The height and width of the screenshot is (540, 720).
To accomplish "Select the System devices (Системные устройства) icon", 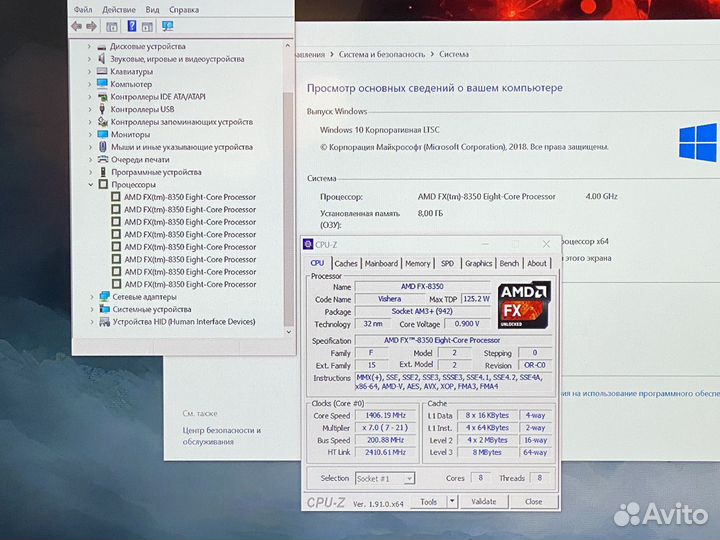I will [x=105, y=309].
